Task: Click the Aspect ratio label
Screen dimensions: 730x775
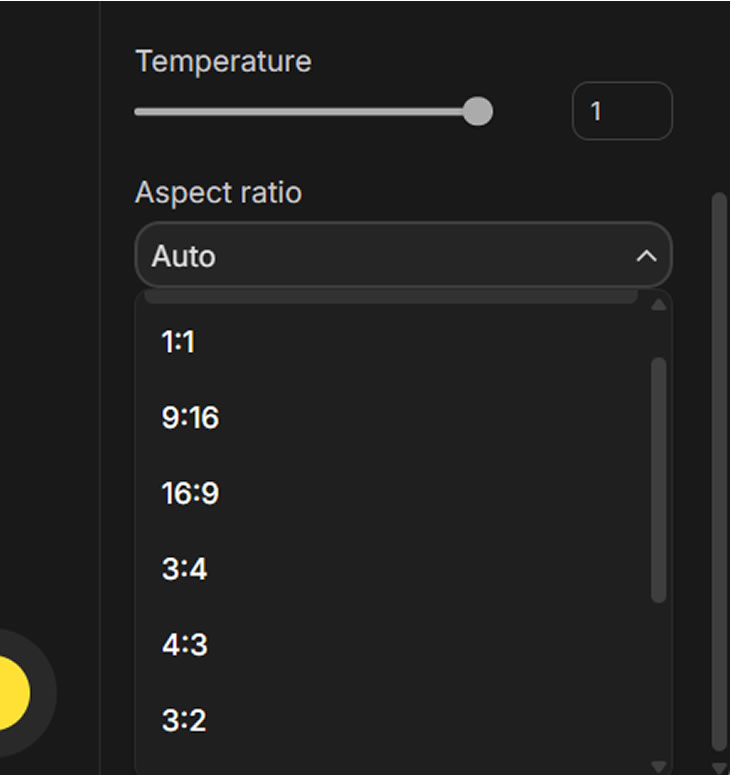Action: pos(218,192)
